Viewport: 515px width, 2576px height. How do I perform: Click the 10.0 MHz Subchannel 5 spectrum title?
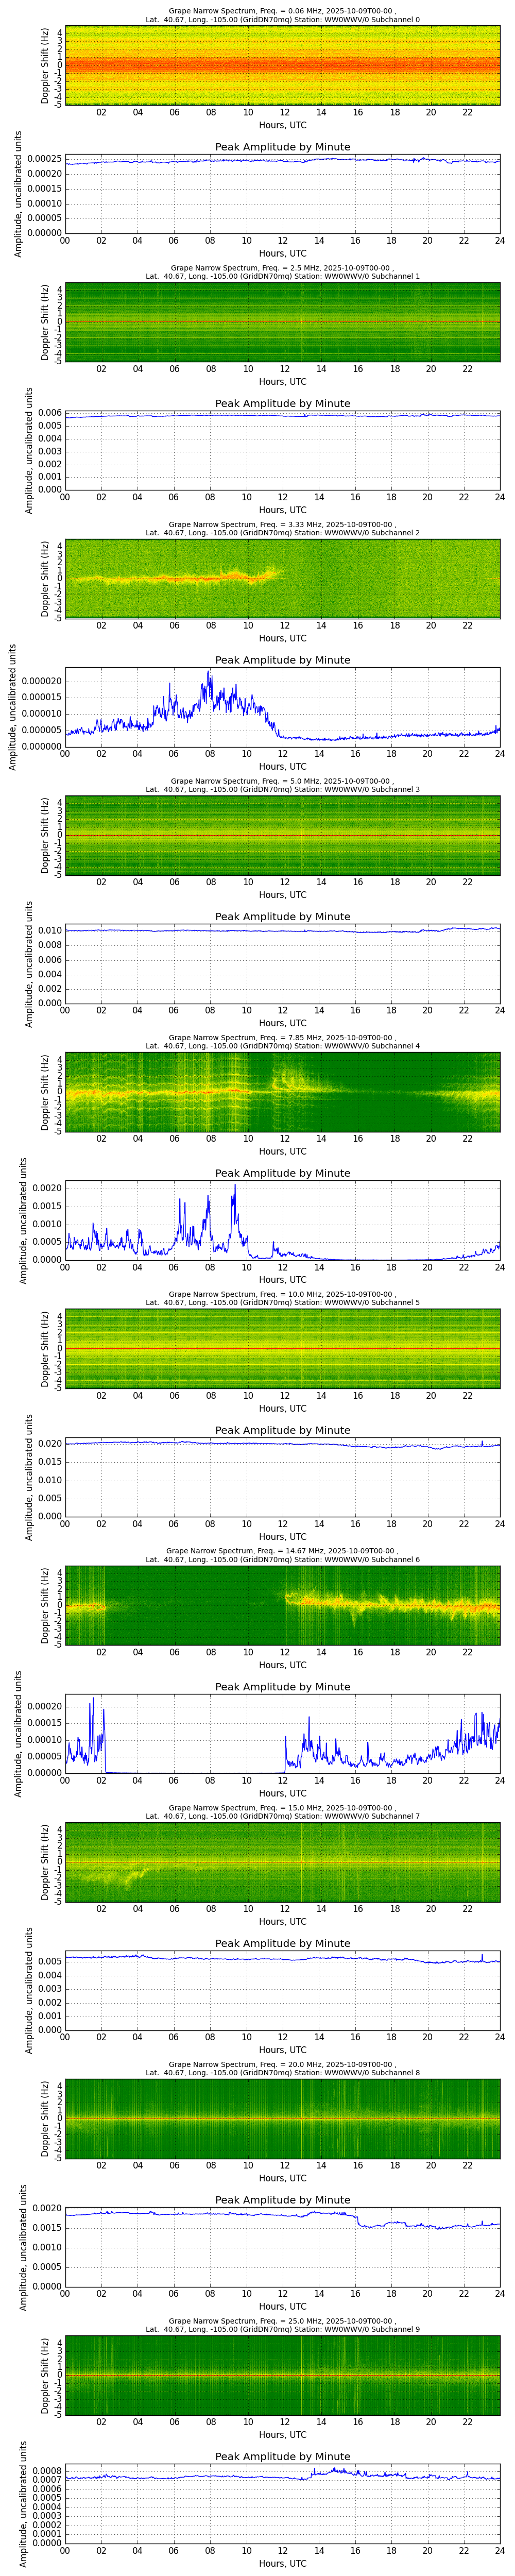pos(282,1298)
